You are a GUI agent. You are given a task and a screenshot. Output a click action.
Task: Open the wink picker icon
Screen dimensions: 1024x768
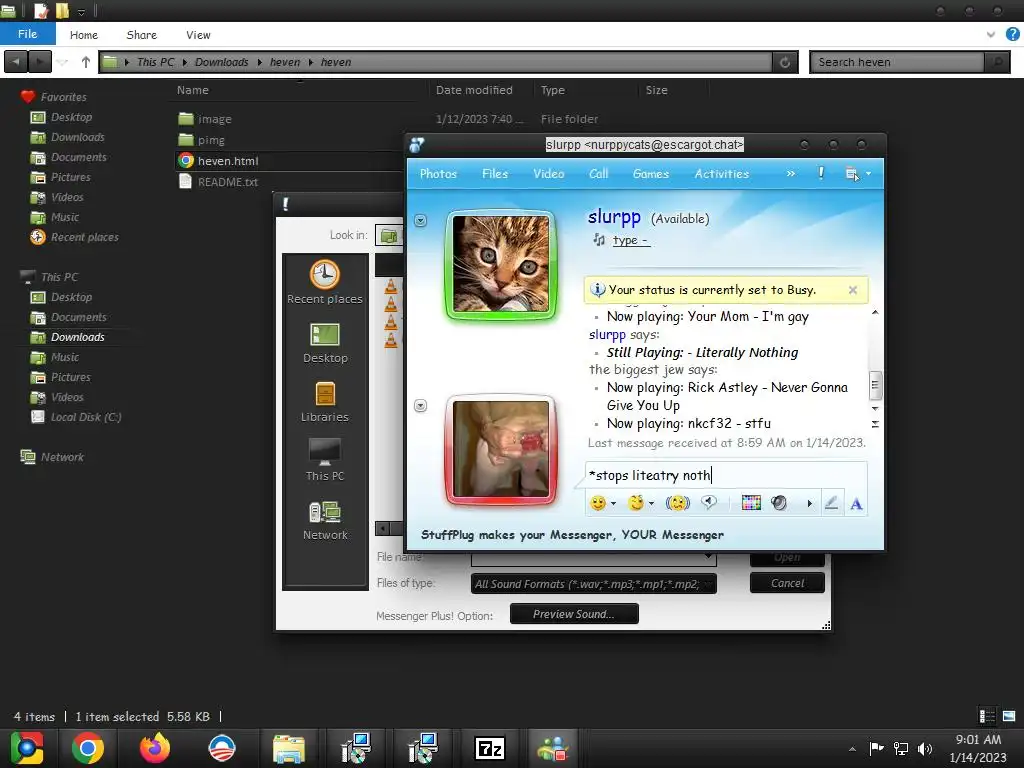pyautogui.click(x=635, y=503)
